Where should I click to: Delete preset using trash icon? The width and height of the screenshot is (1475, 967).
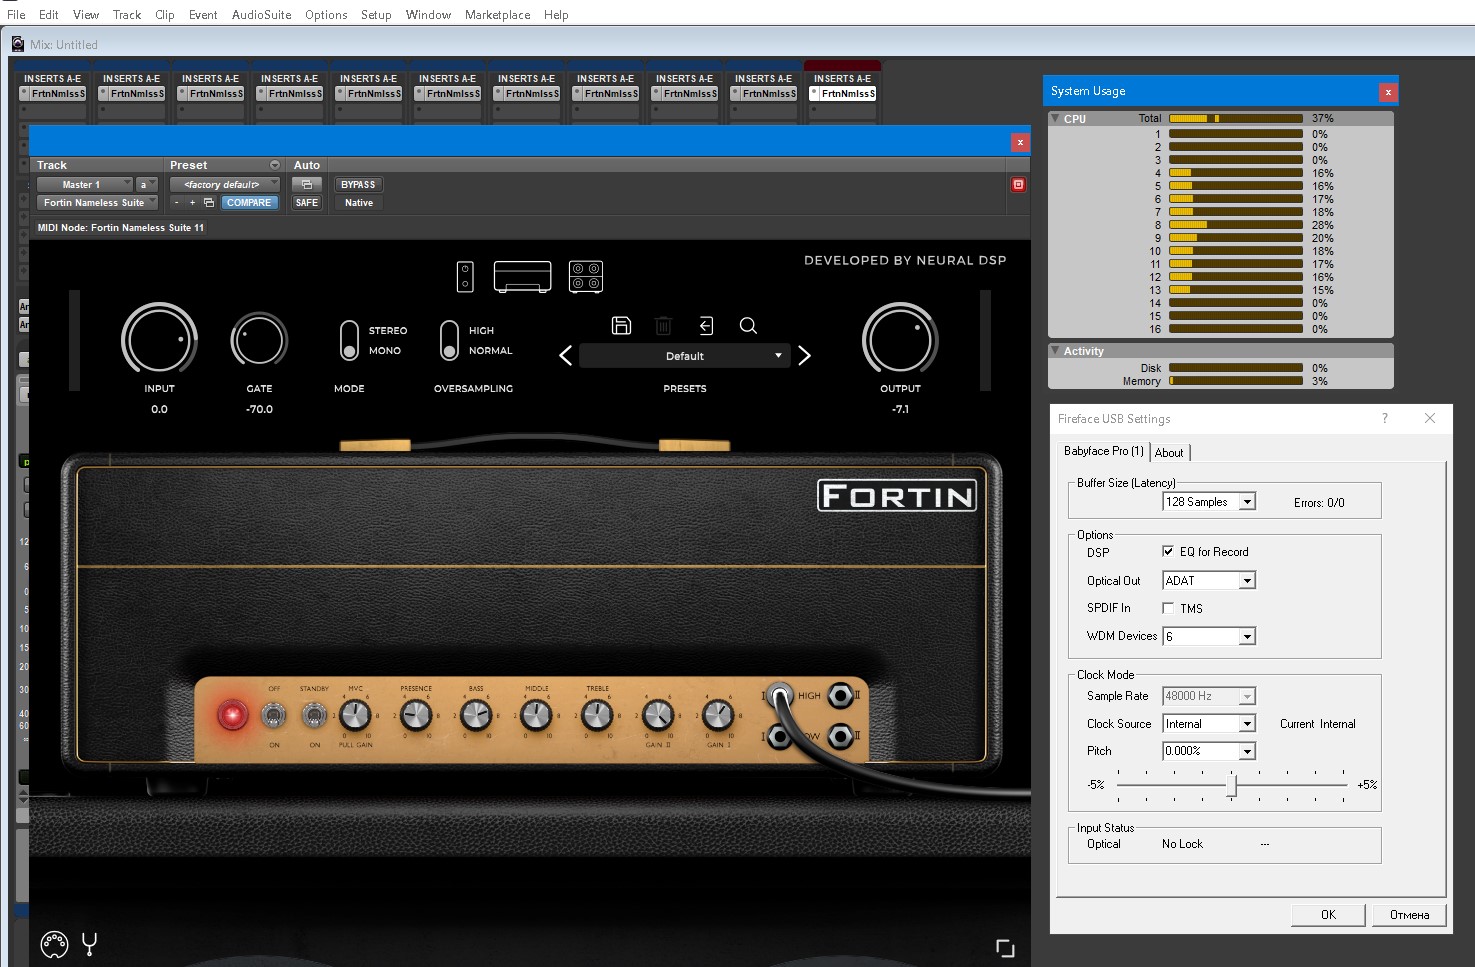click(x=663, y=325)
